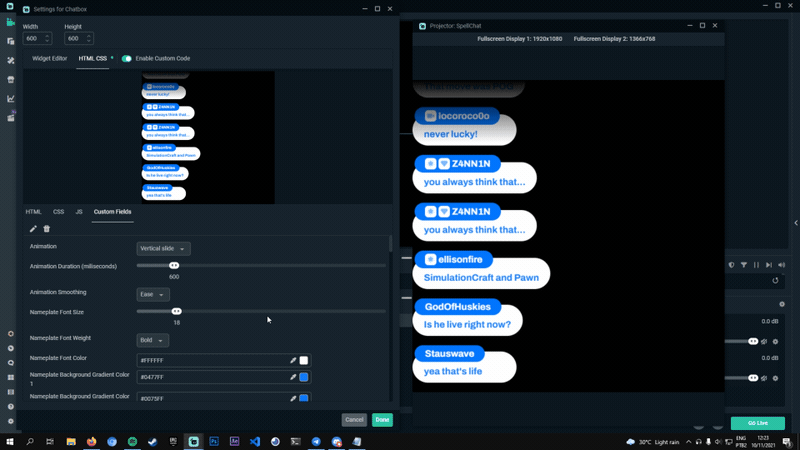Image resolution: width=800 pixels, height=450 pixels.
Task: Click the shield icon in source toolbar
Action: coord(732,265)
